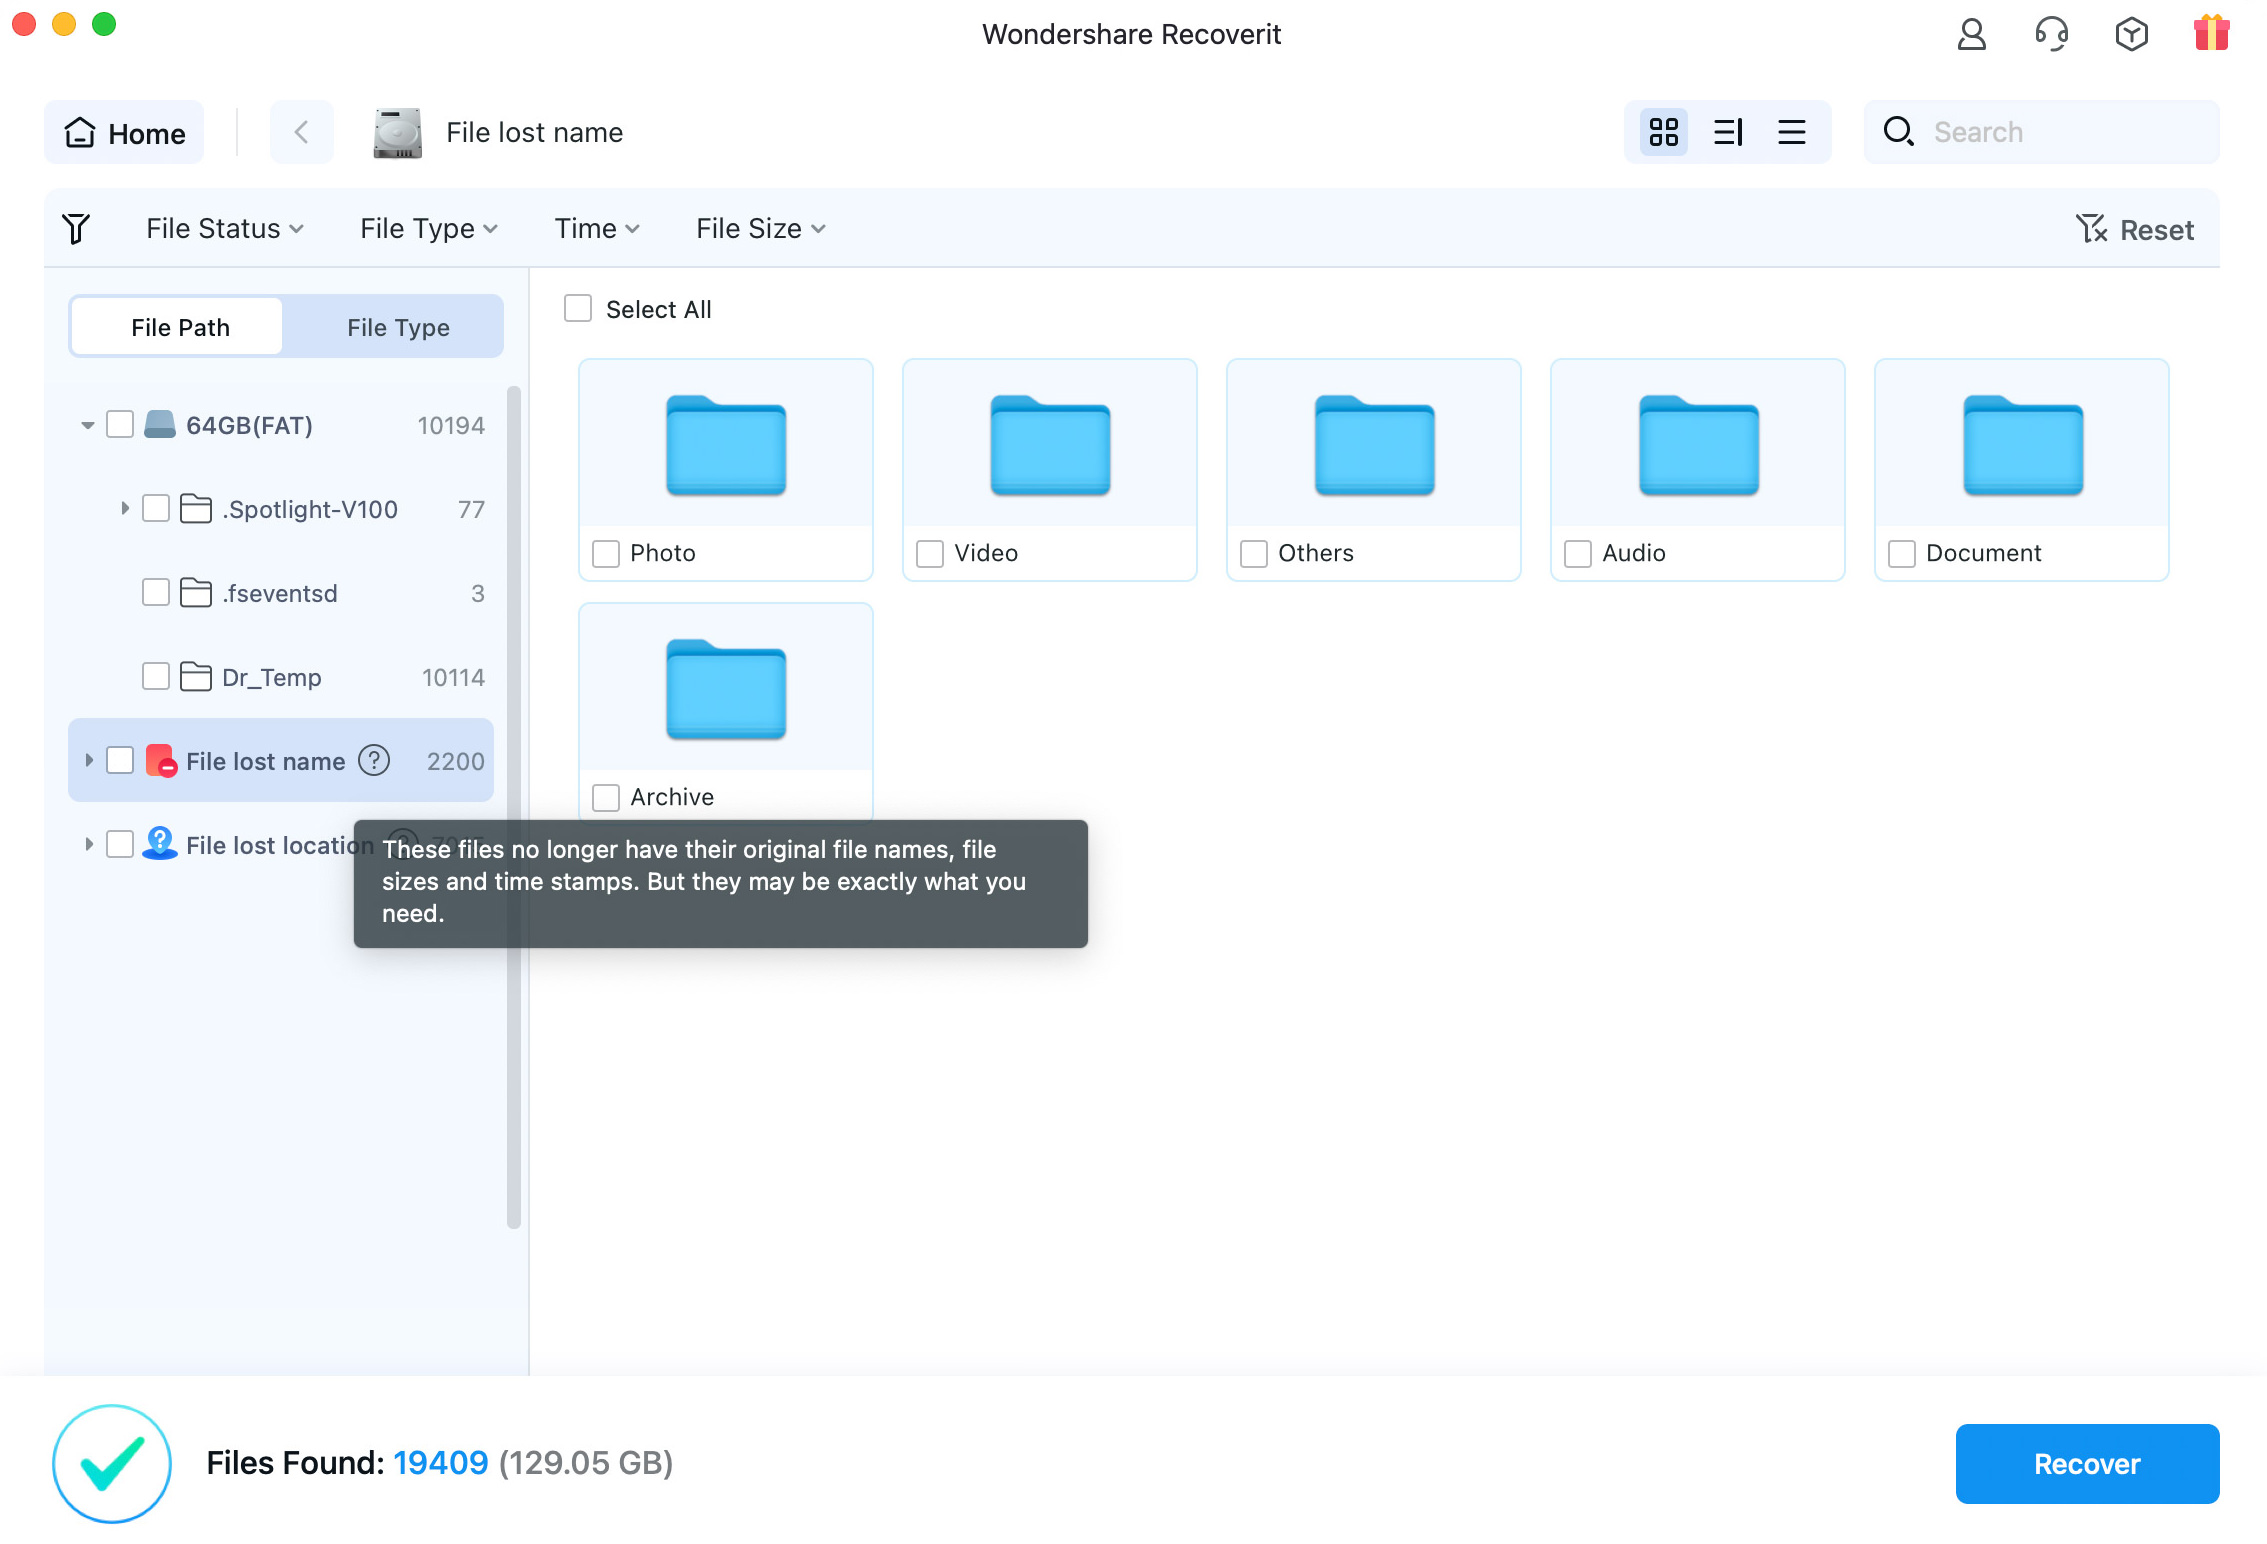
Task: Open the support headset icon
Action: click(2051, 34)
